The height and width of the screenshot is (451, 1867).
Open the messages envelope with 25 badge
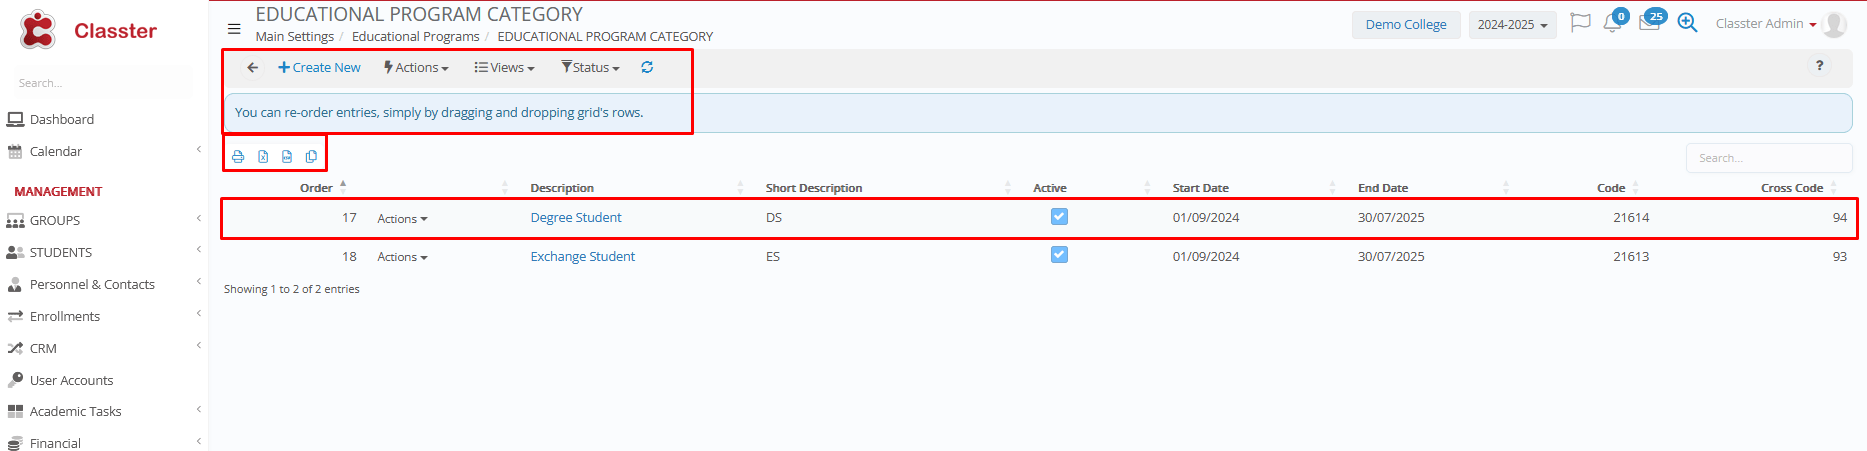(1649, 24)
